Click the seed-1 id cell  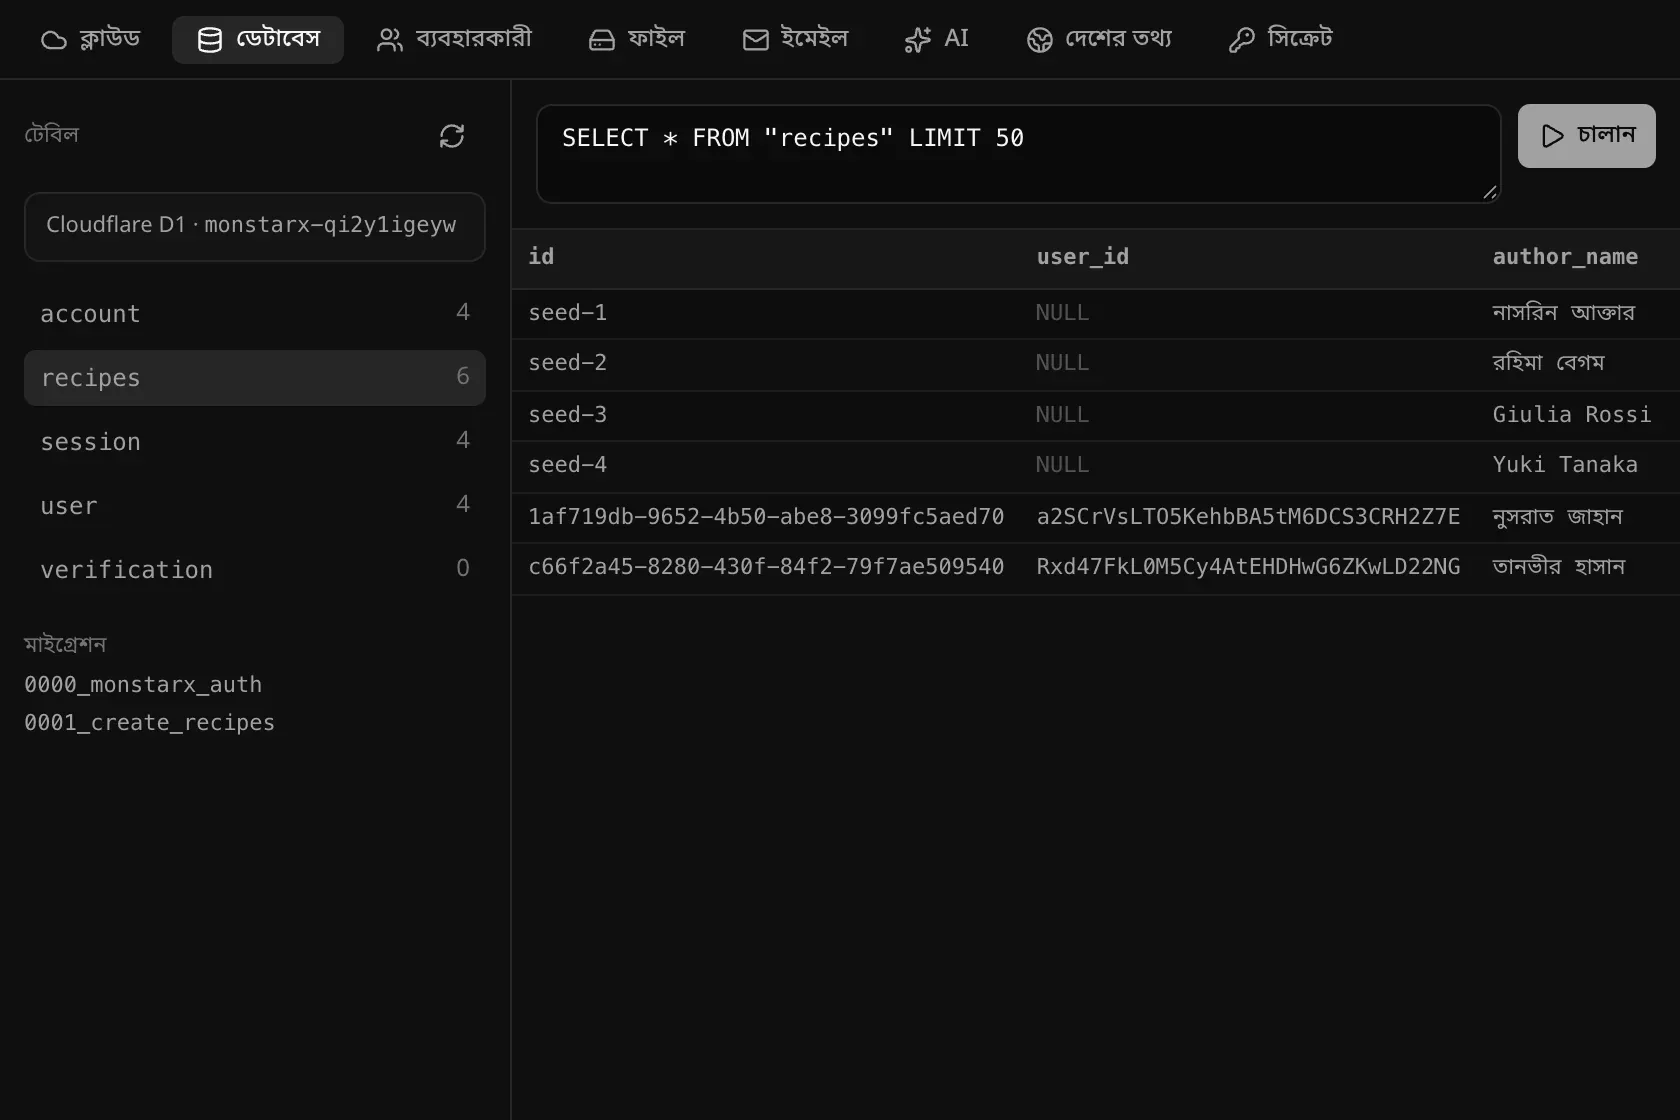[766, 314]
